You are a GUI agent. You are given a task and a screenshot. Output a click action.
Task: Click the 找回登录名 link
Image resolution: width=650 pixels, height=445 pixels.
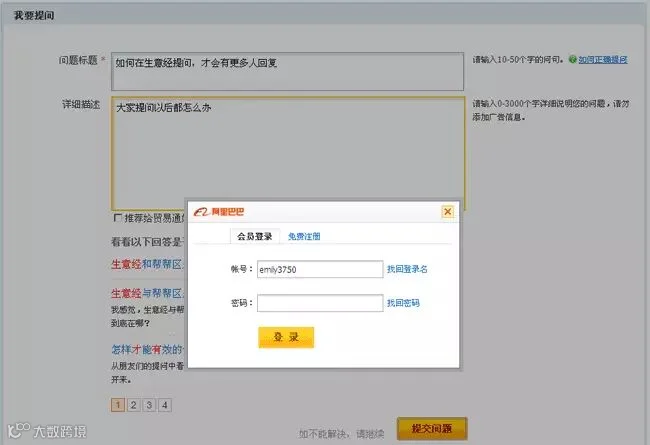tap(407, 269)
